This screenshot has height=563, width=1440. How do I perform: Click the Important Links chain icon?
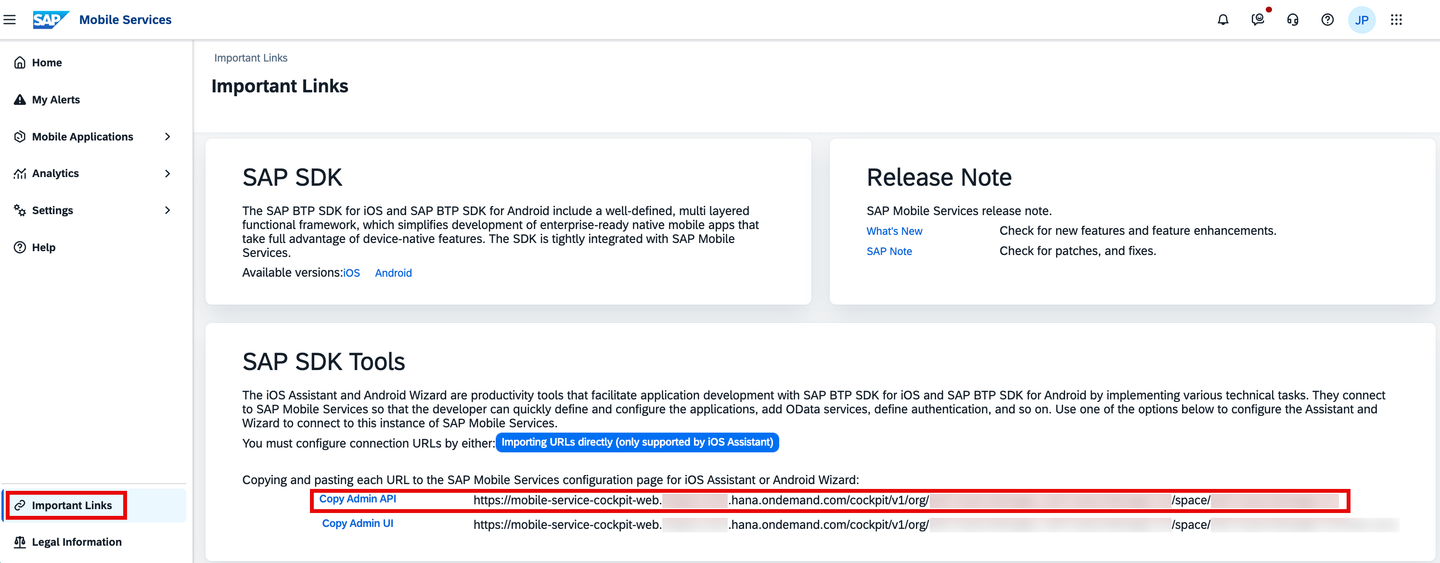tap(20, 505)
